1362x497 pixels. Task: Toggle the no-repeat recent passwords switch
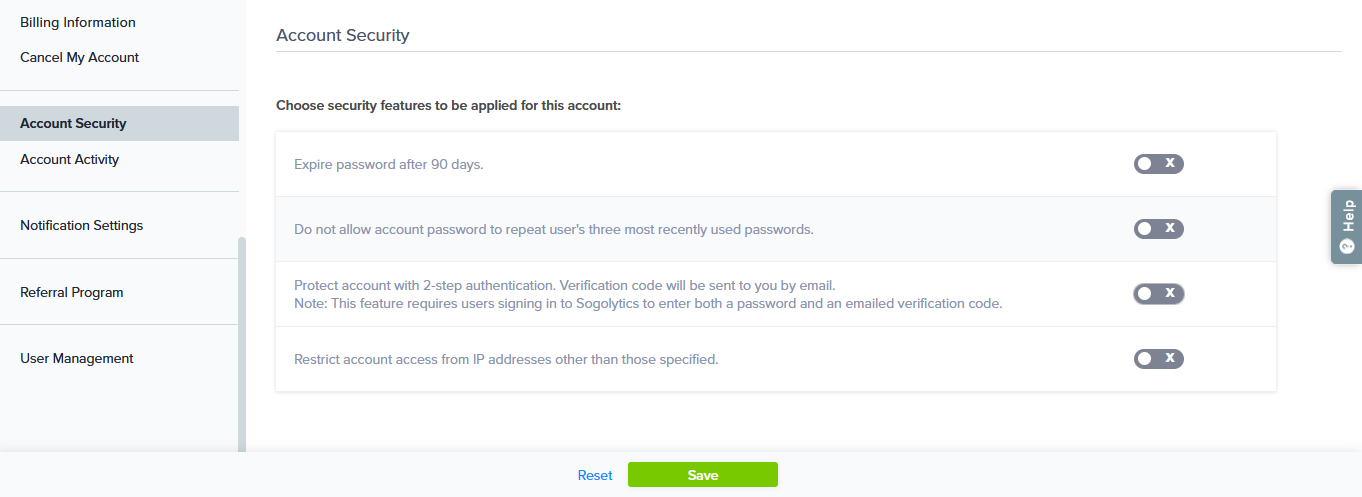pos(1158,229)
